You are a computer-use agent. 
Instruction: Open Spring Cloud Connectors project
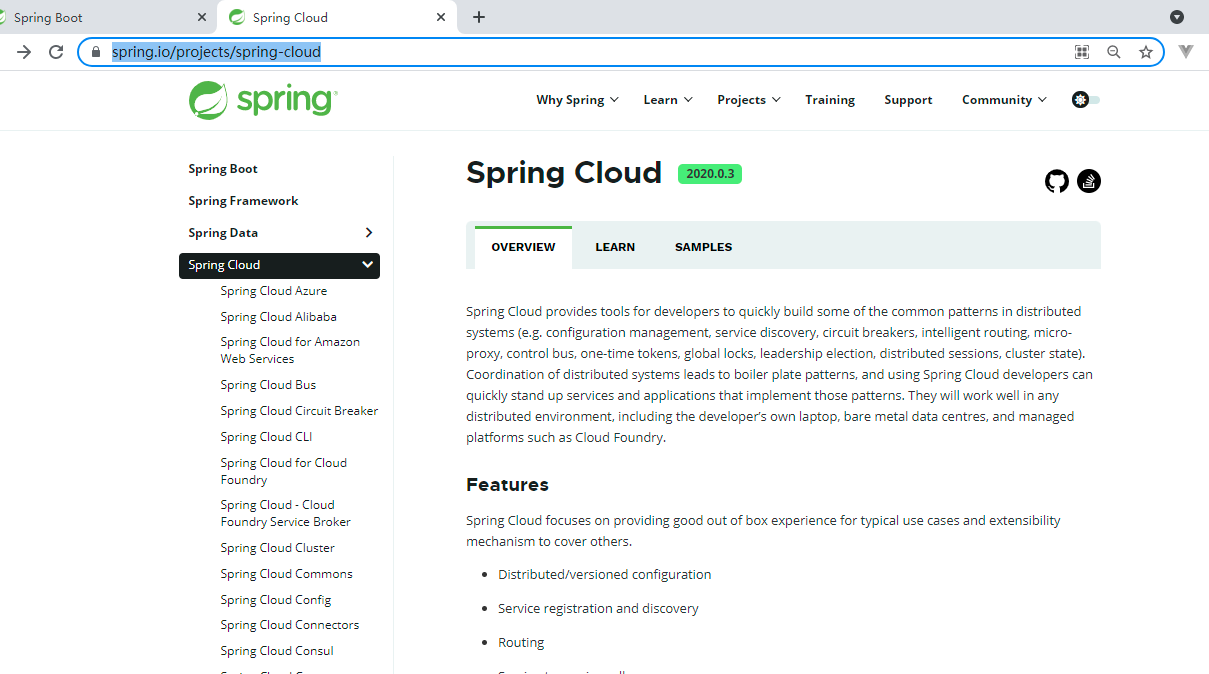290,625
